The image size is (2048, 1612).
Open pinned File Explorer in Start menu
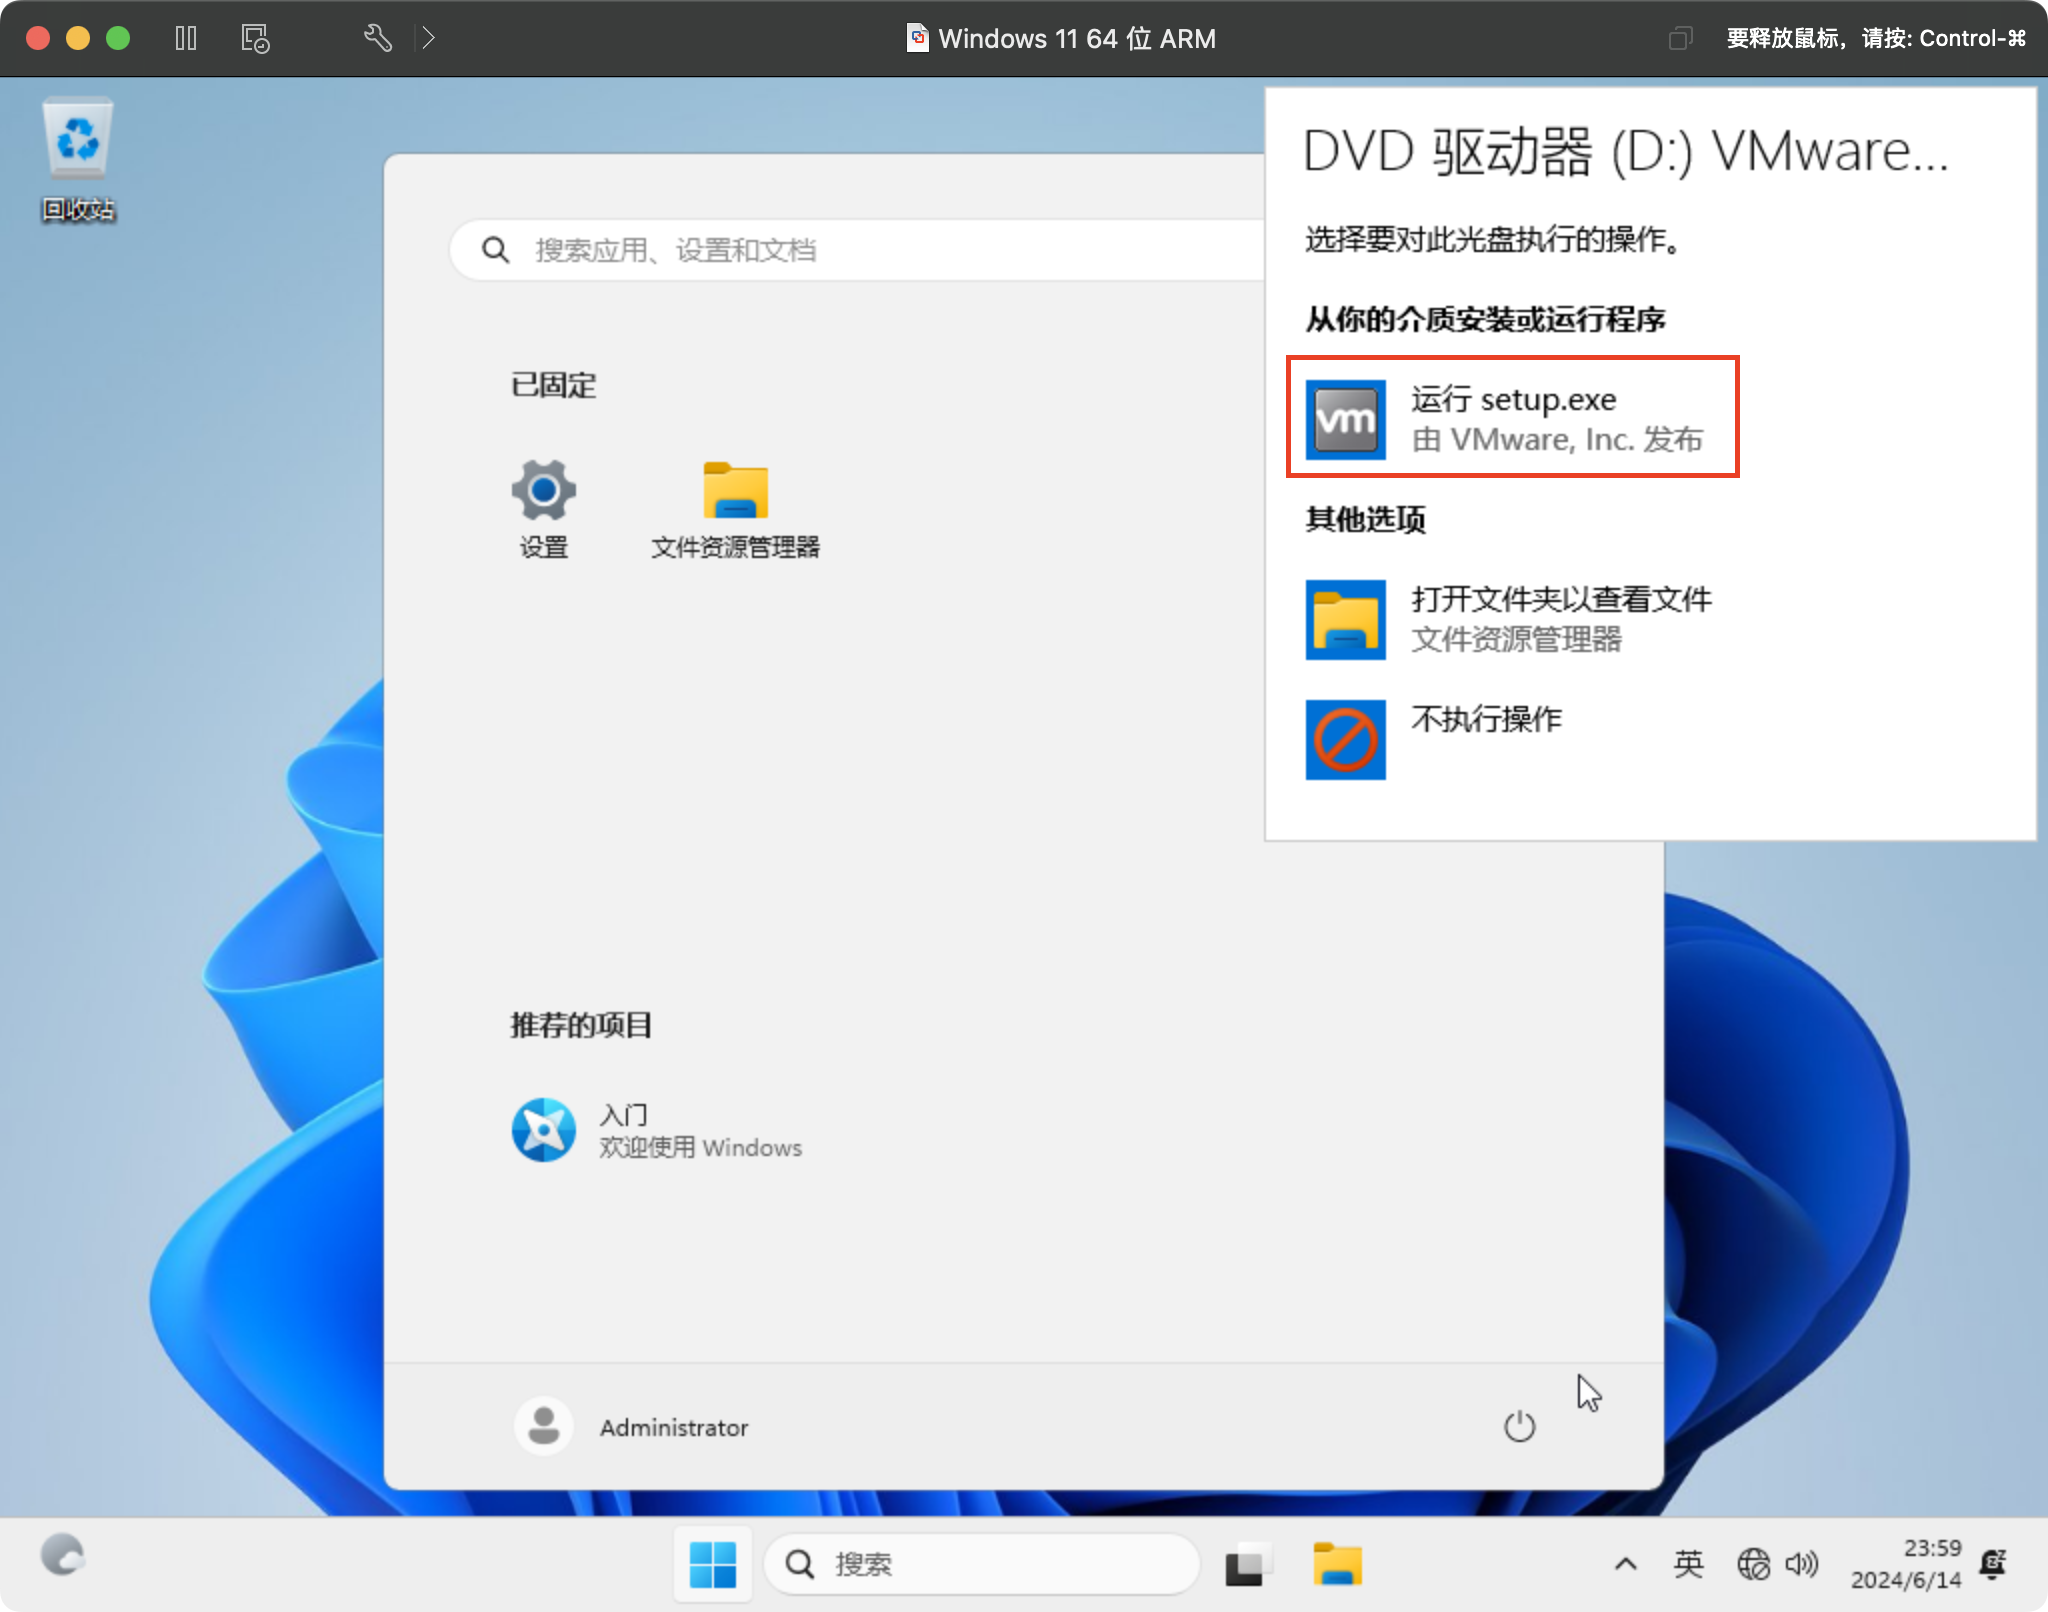(735, 509)
